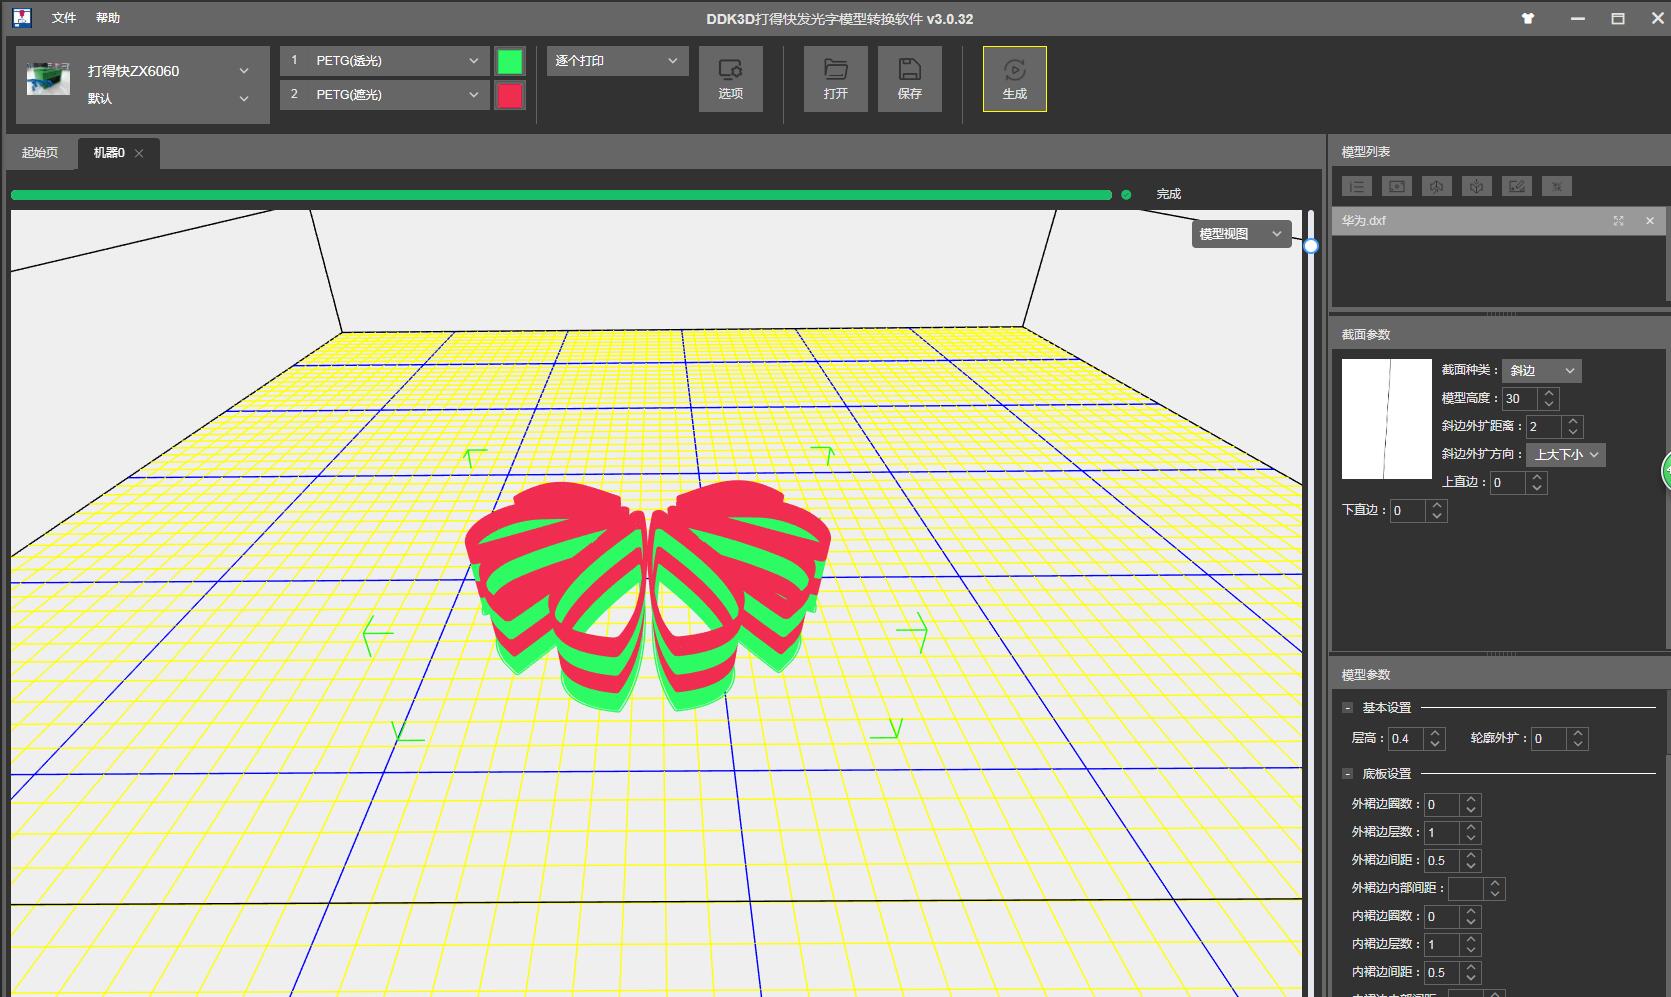Click the printer thumbnail image
Image resolution: width=1671 pixels, height=997 pixels.
point(48,79)
